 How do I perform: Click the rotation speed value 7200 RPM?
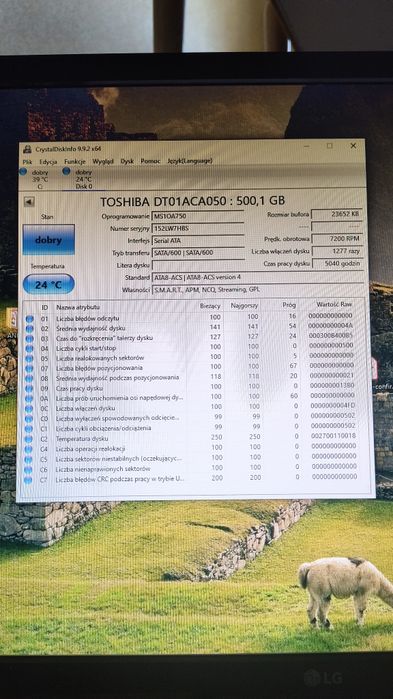337,238
